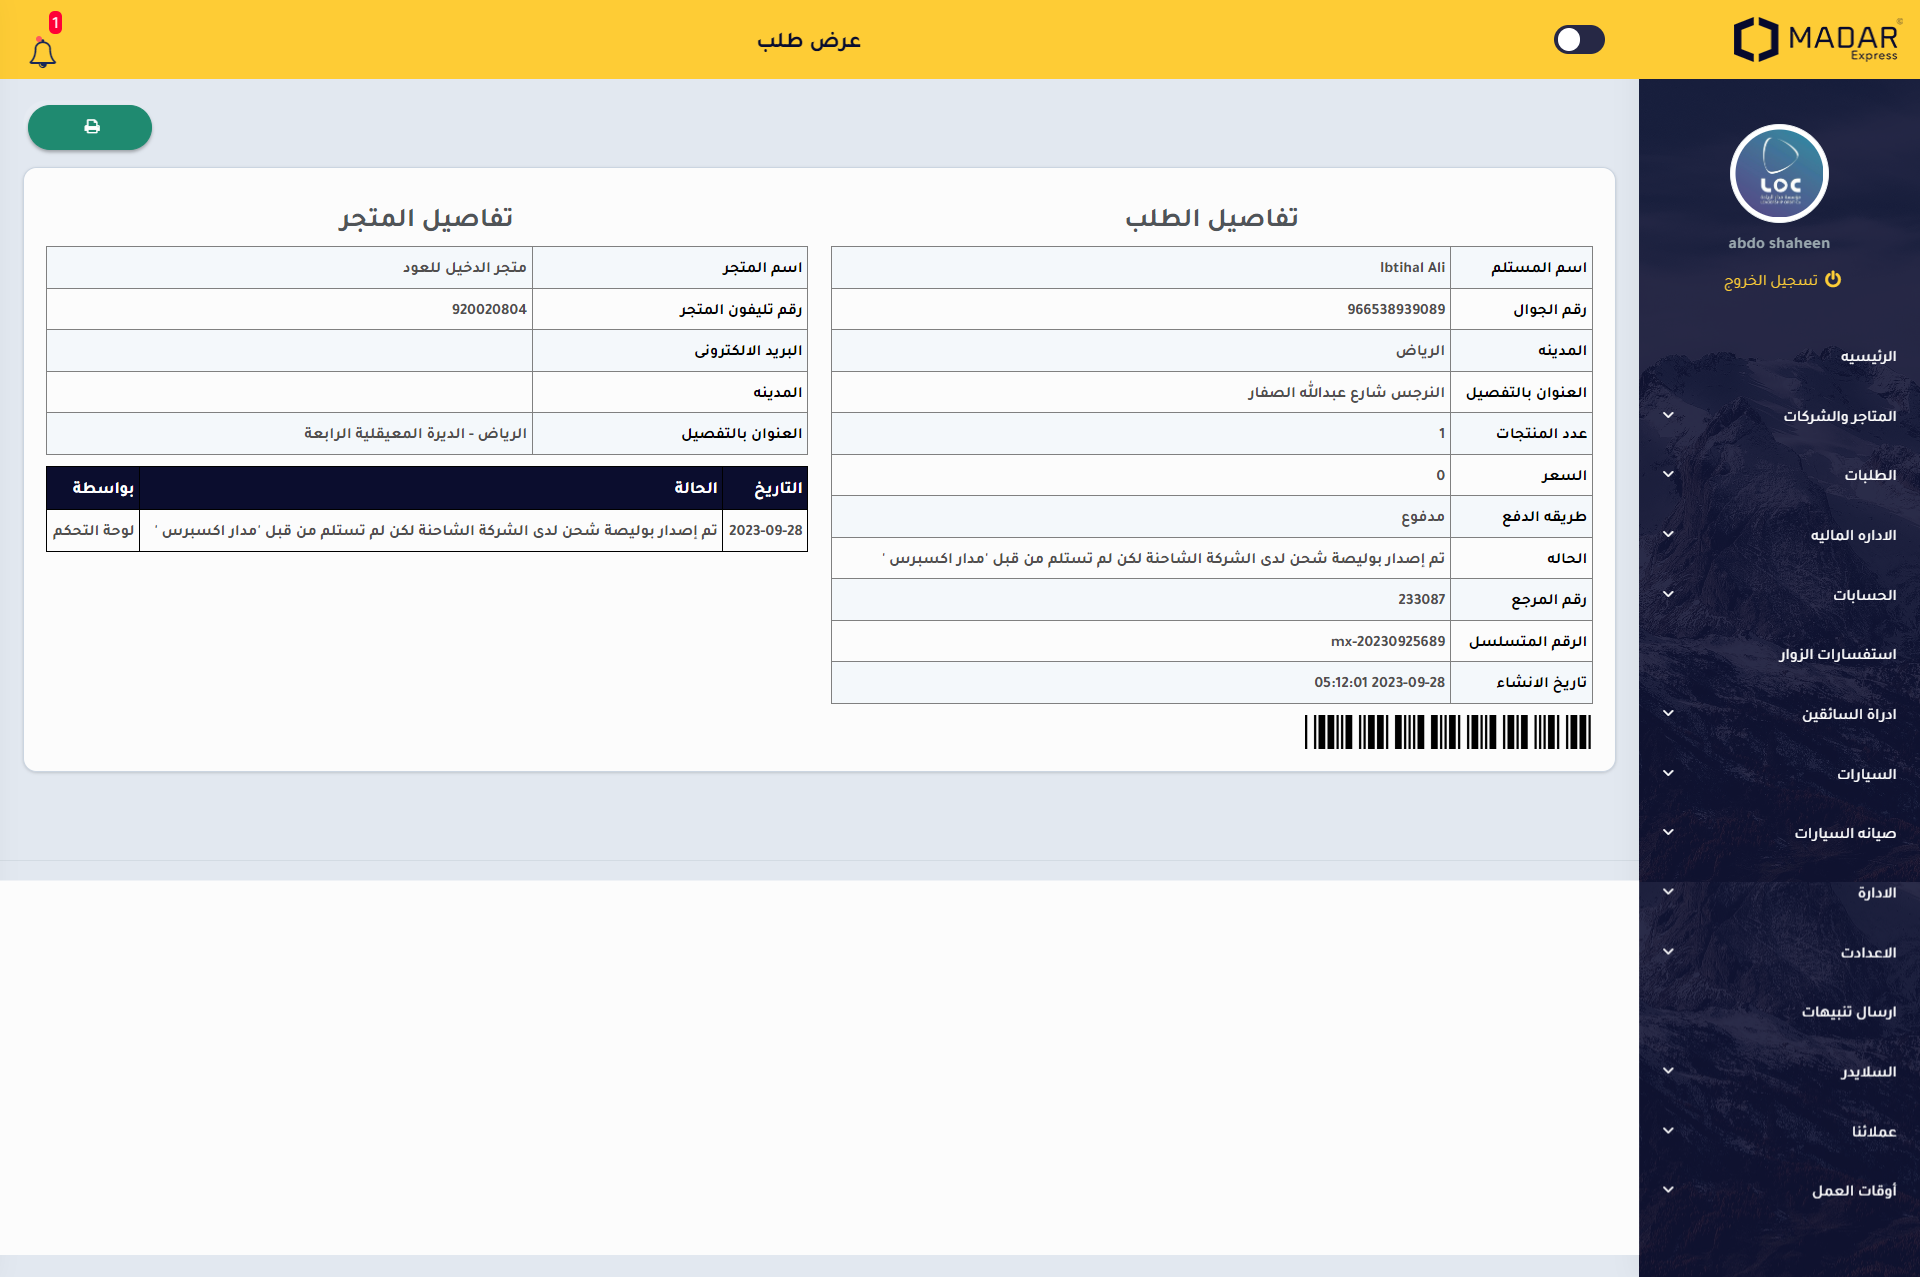Expand الحسابات chevron arrow

(x=1668, y=594)
